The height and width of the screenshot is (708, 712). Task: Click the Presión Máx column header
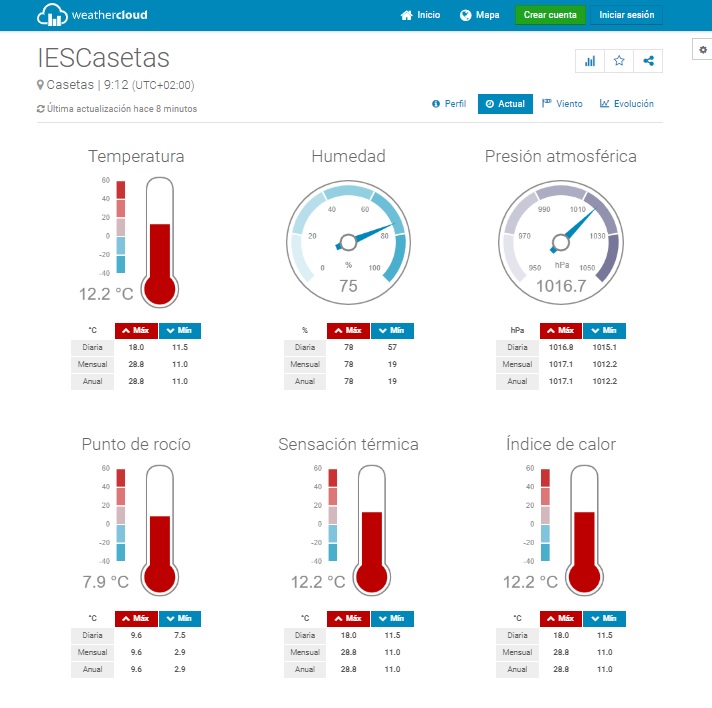(561, 330)
